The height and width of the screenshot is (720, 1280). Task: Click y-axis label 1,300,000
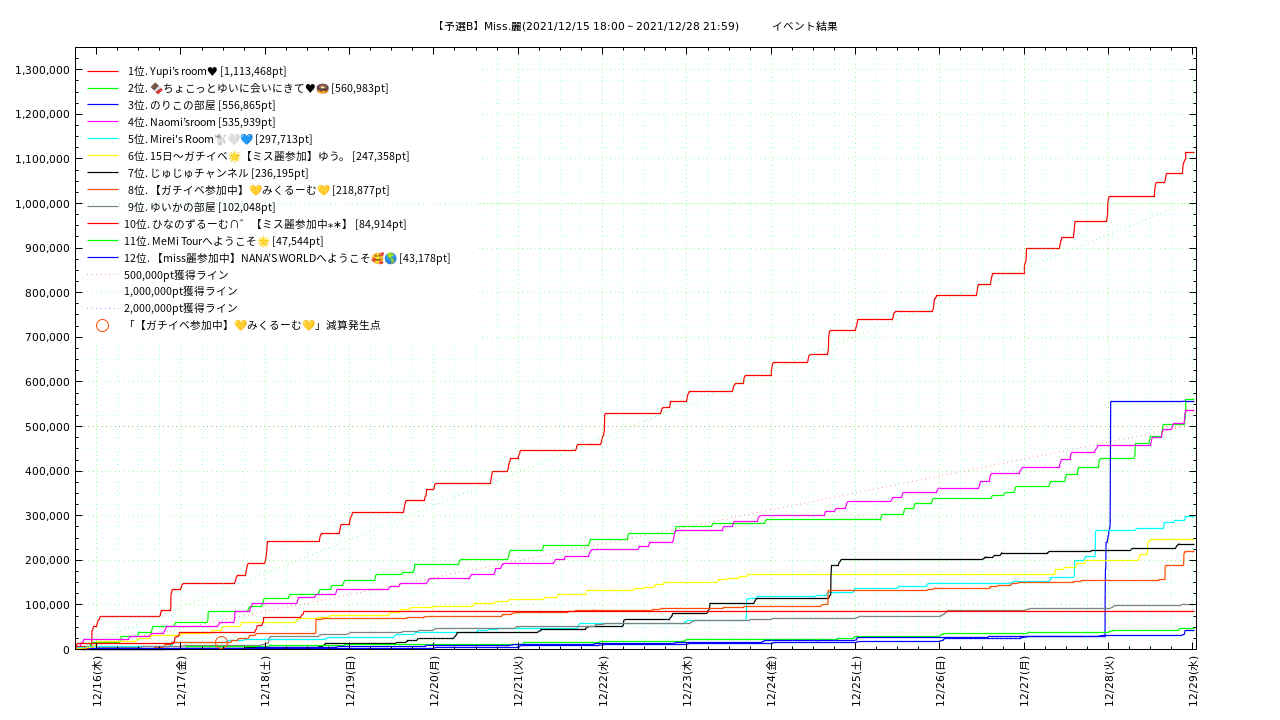coord(43,70)
